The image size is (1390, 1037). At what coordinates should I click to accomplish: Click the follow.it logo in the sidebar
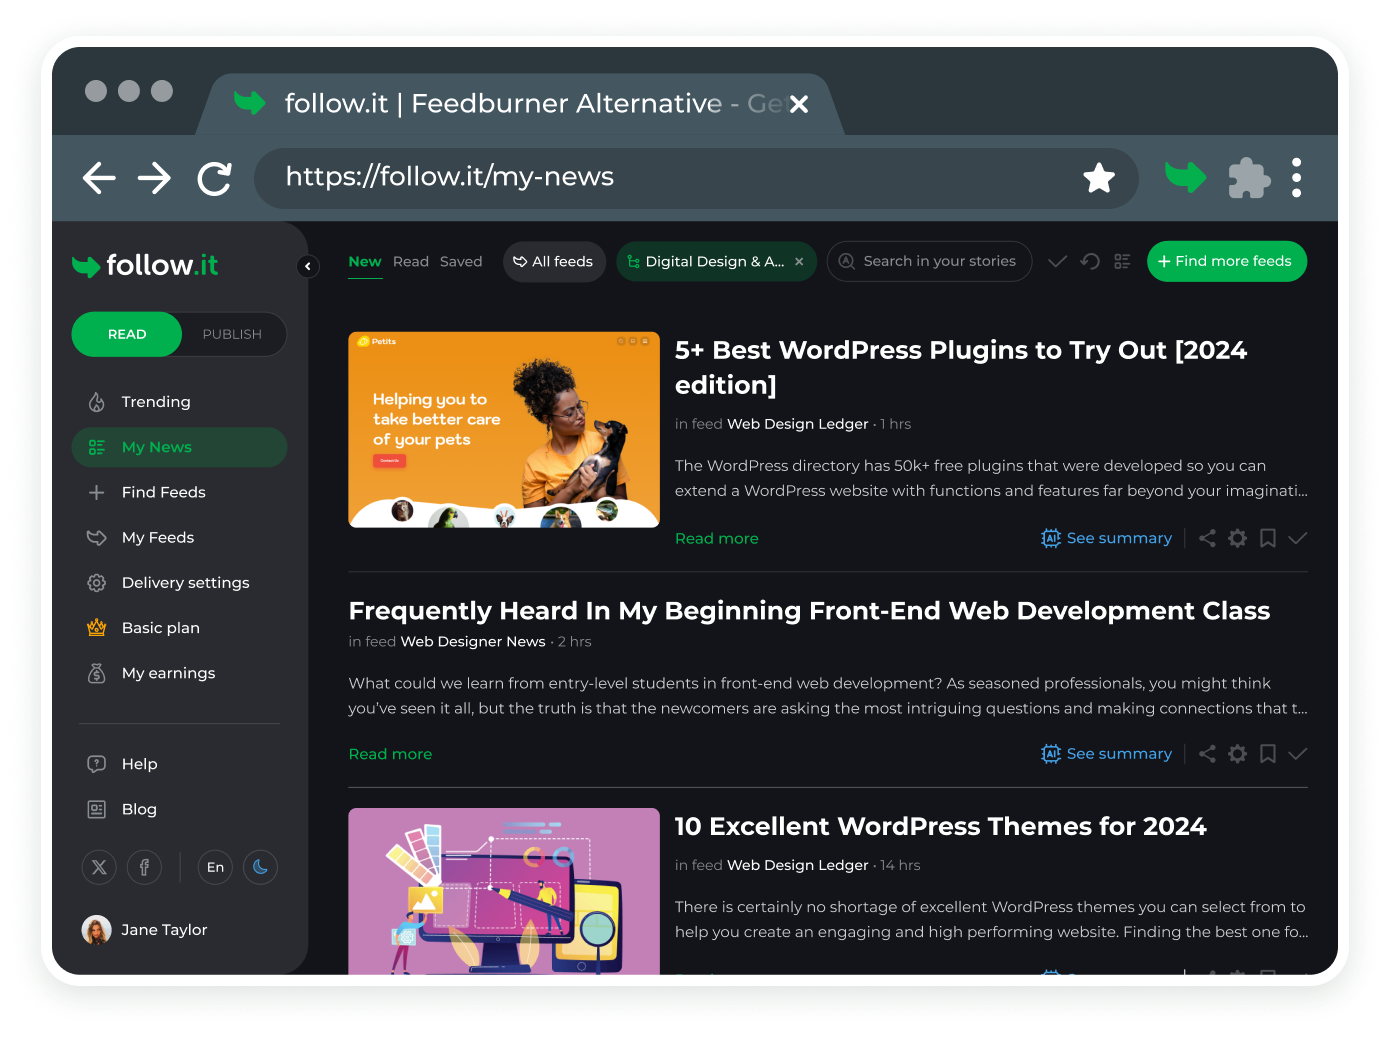point(145,265)
